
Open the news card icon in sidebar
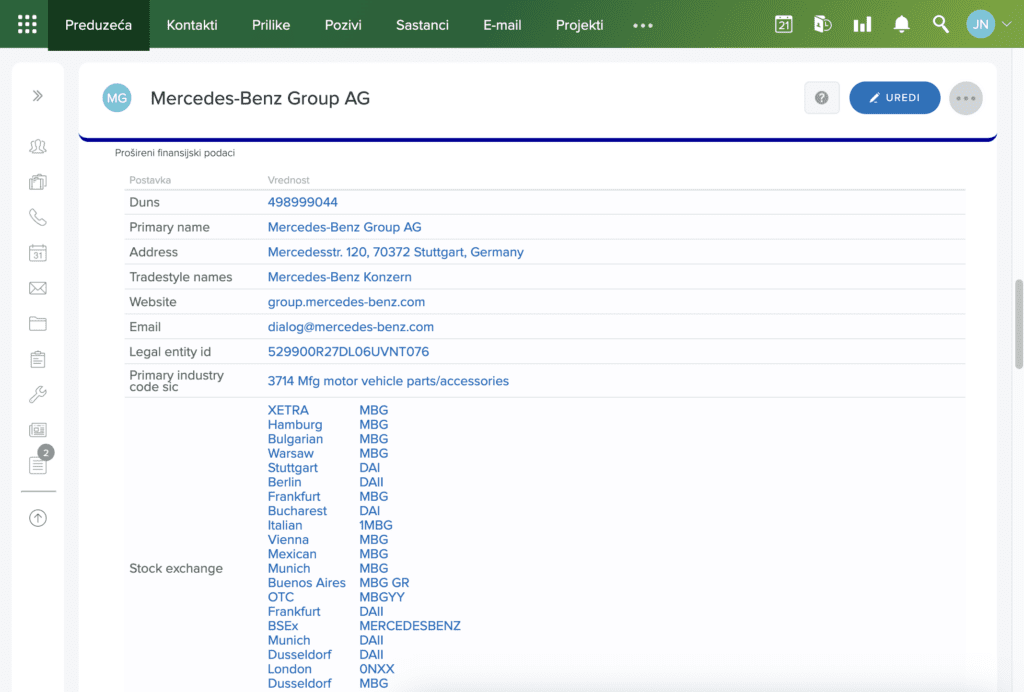[x=38, y=430]
